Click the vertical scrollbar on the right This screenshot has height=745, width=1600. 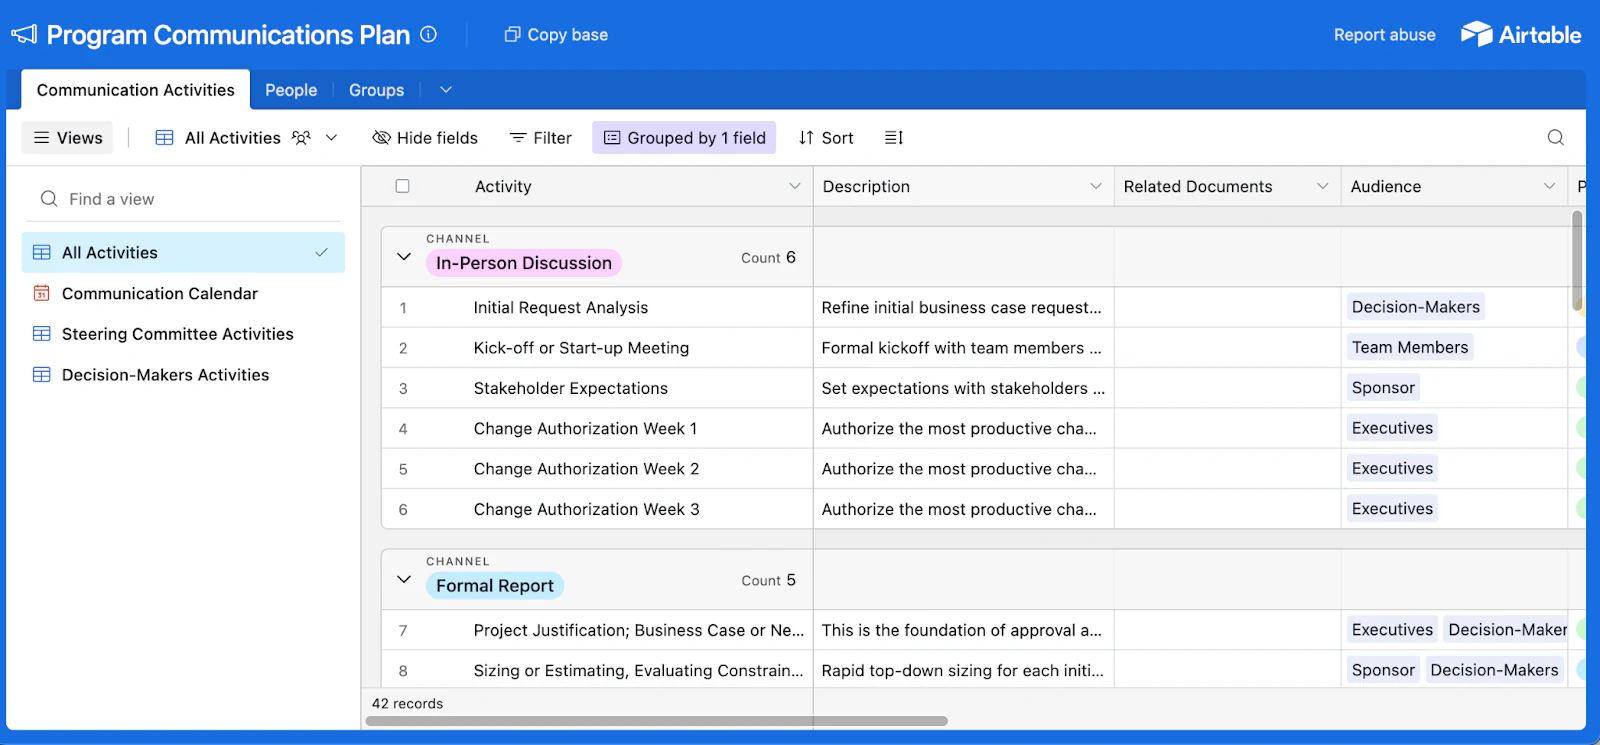[1577, 260]
